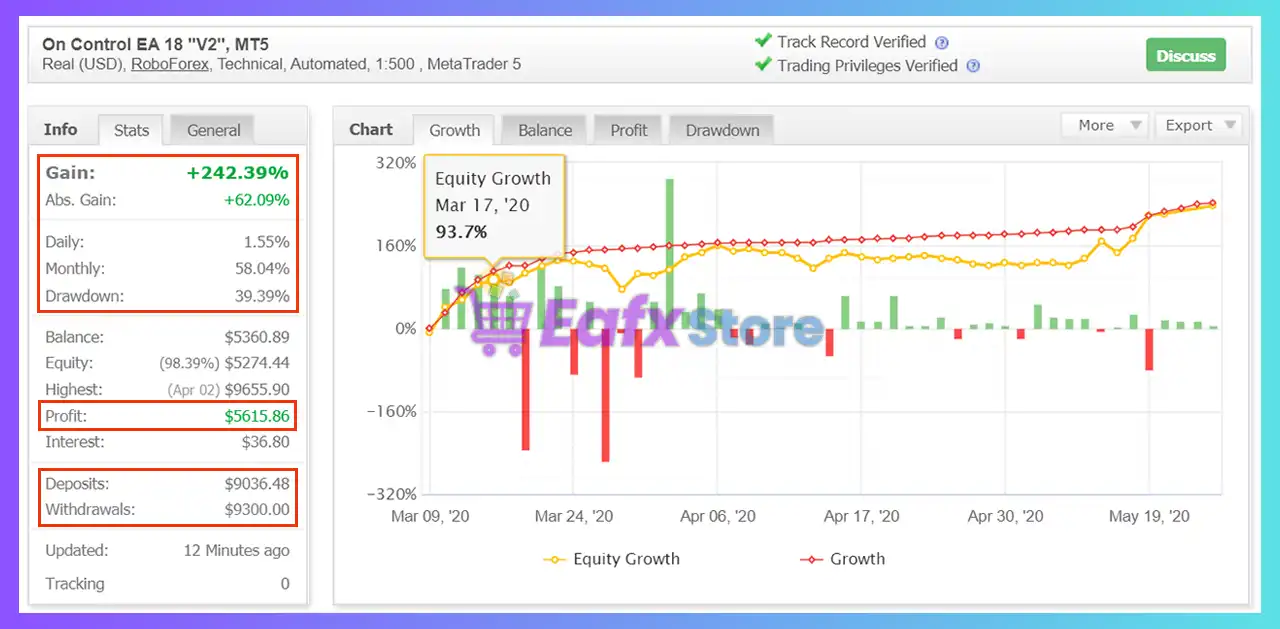Click the Apr 06, '20 axis label
The height and width of the screenshot is (629, 1280).
tap(718, 516)
